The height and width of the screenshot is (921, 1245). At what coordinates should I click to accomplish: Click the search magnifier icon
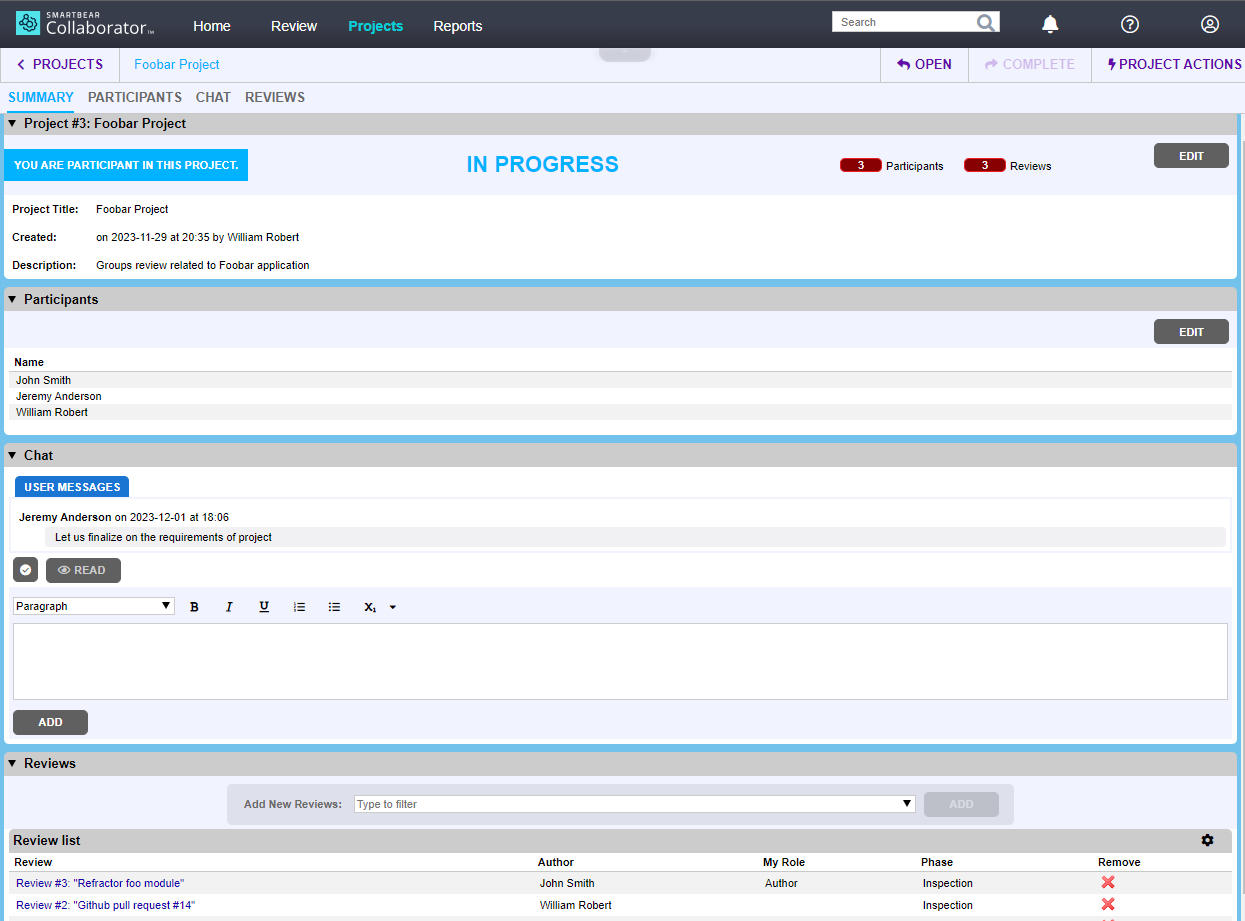(x=985, y=23)
